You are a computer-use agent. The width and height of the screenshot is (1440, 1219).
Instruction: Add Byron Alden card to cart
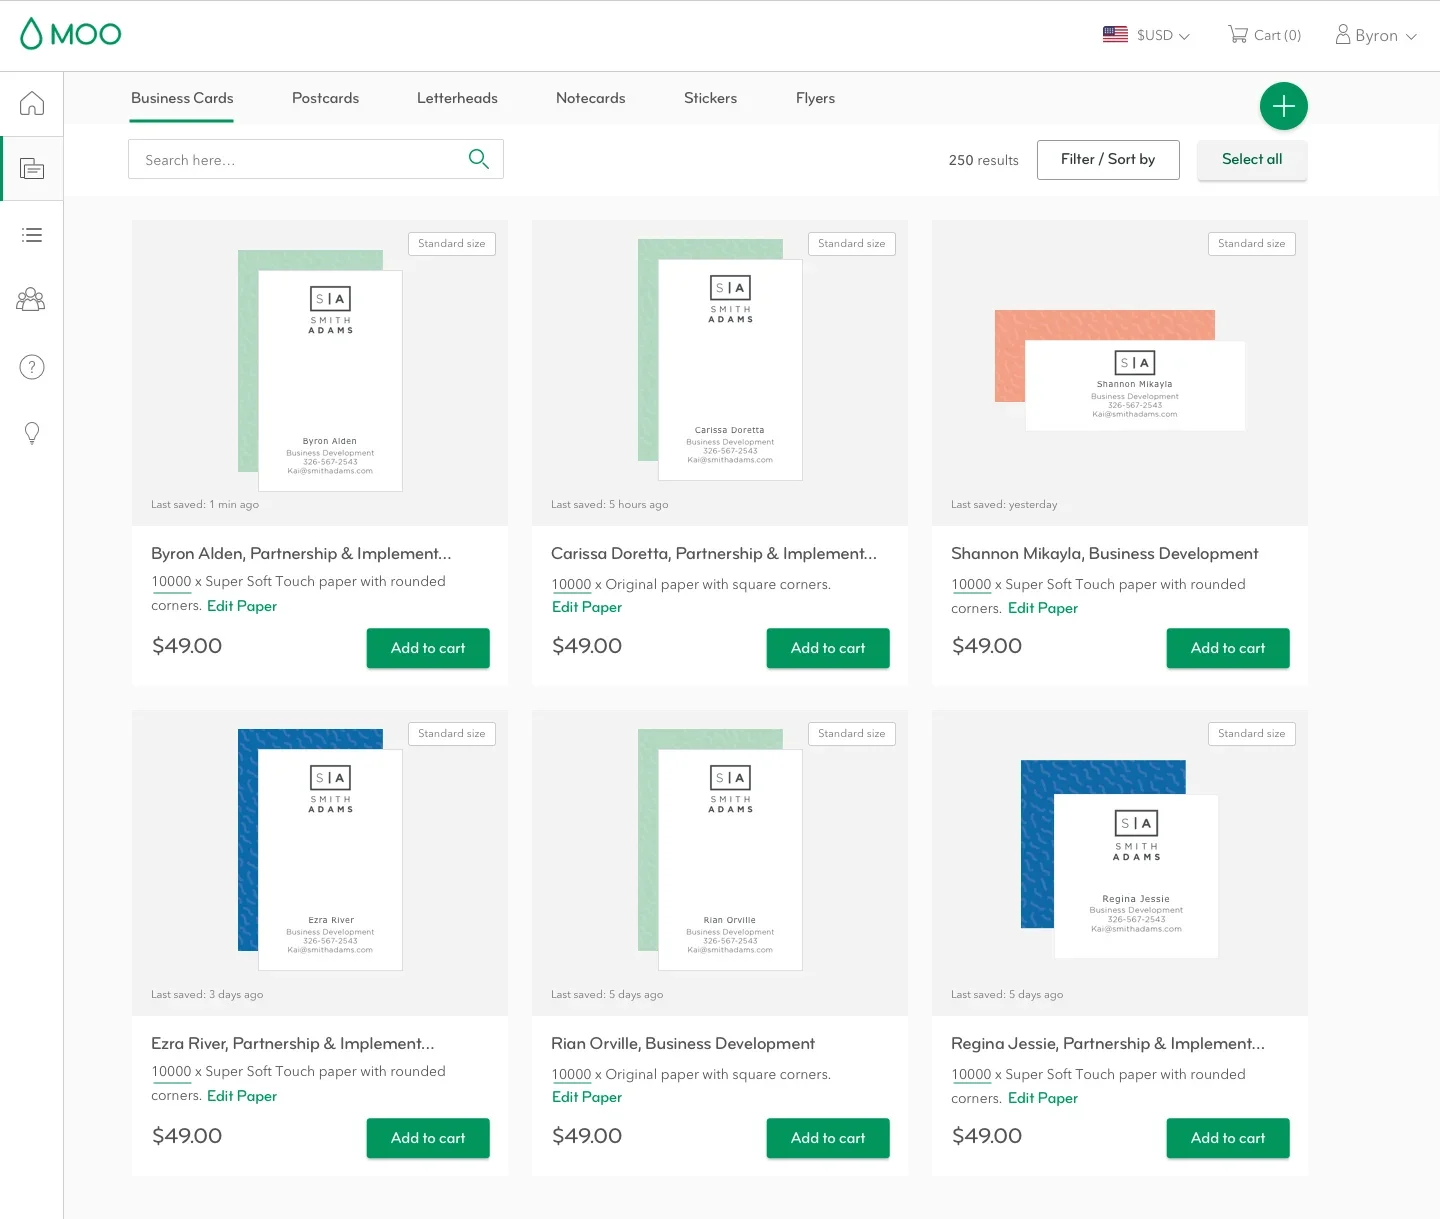[x=428, y=648]
